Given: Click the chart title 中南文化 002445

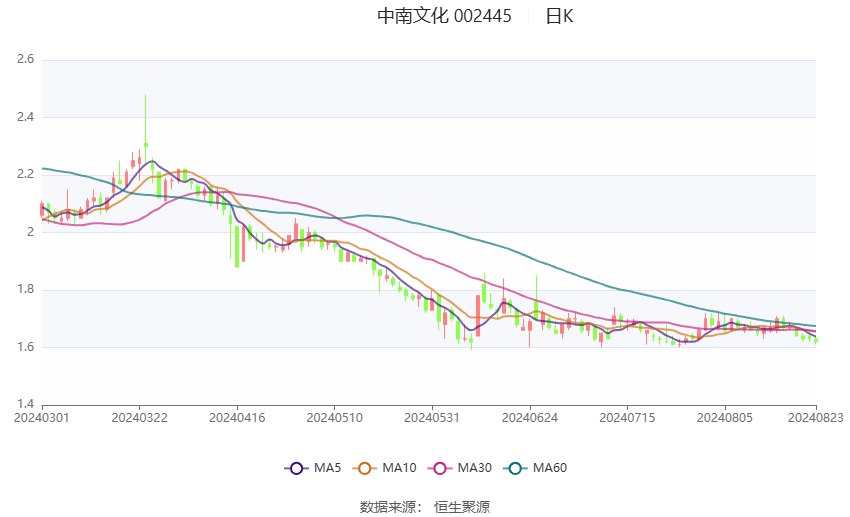Looking at the screenshot, I should [444, 16].
